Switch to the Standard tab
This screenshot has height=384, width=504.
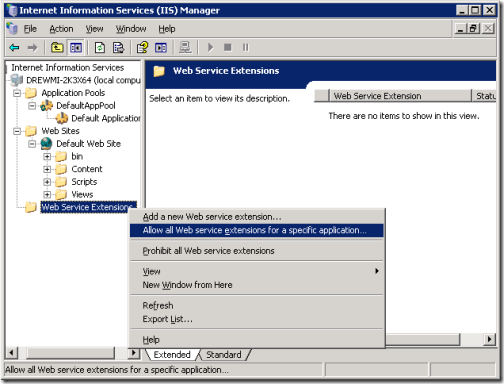point(224,355)
